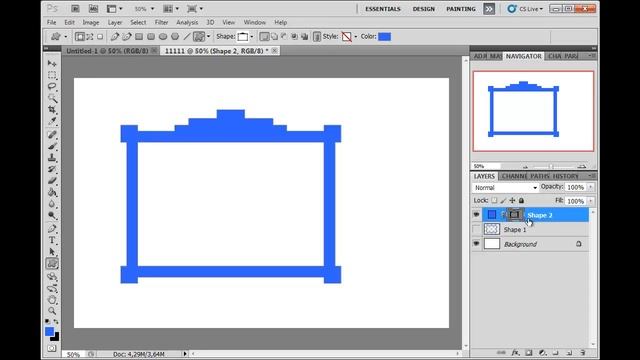Toggle lock all padlock icon

pos(521,200)
